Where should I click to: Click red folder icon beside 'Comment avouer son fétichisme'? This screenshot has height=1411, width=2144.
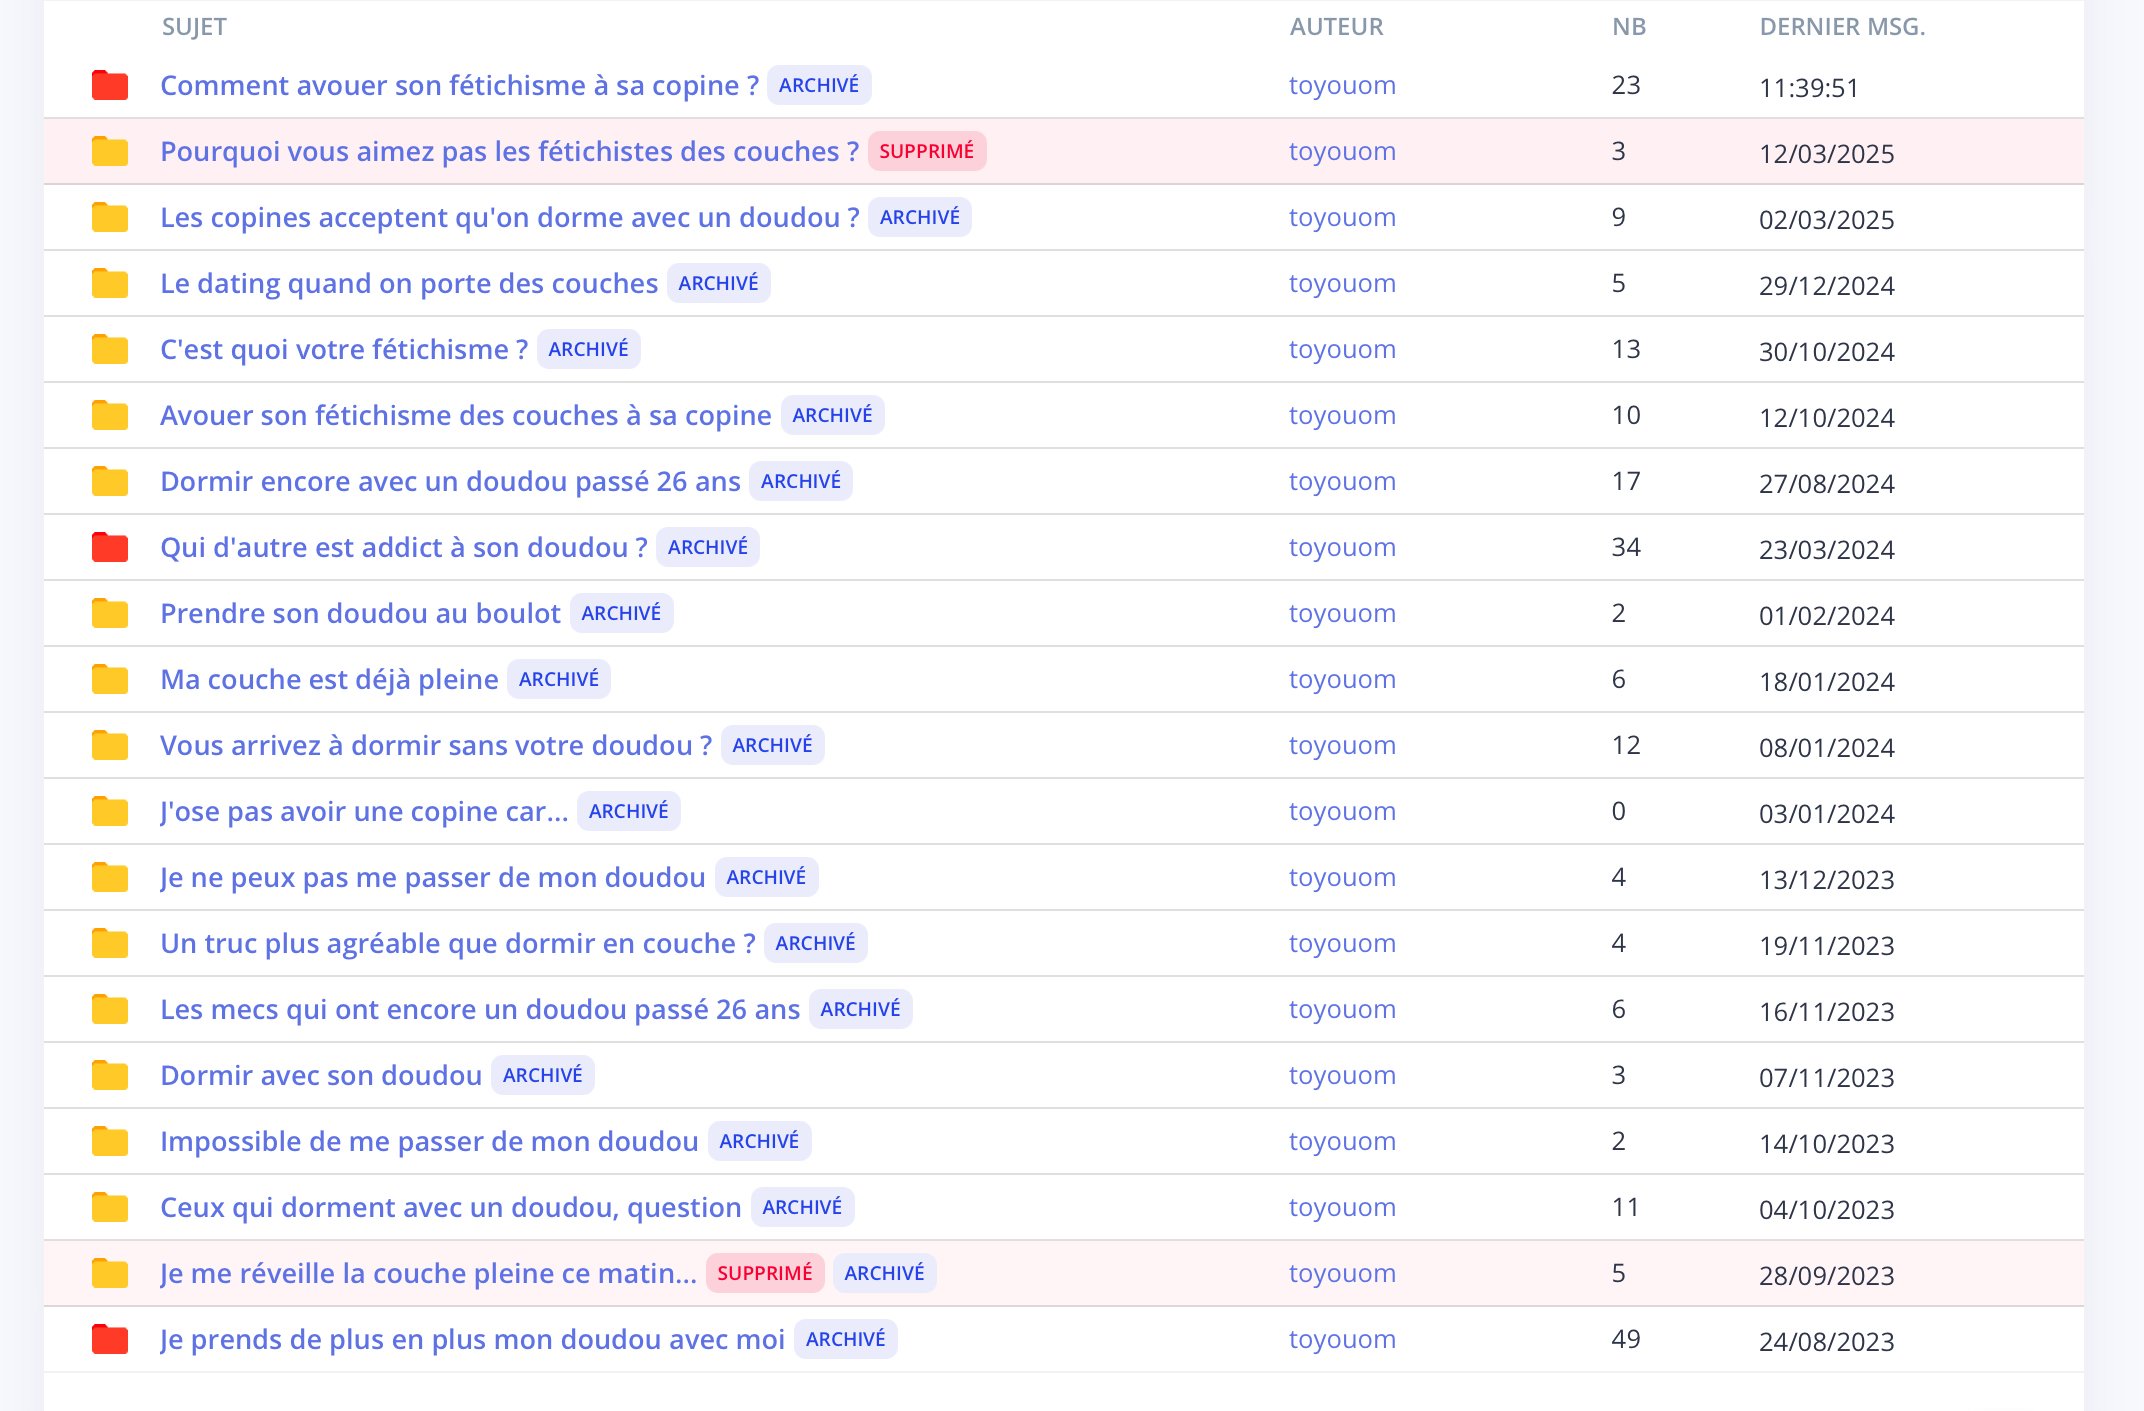(x=110, y=86)
